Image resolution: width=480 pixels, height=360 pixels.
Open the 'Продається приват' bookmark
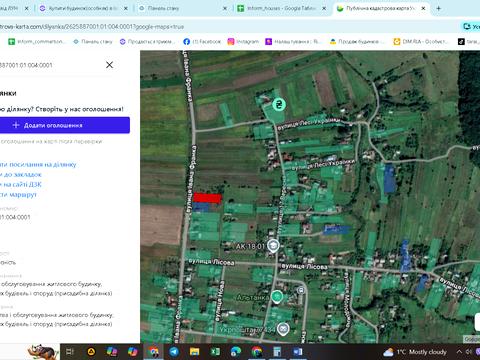pos(147,42)
